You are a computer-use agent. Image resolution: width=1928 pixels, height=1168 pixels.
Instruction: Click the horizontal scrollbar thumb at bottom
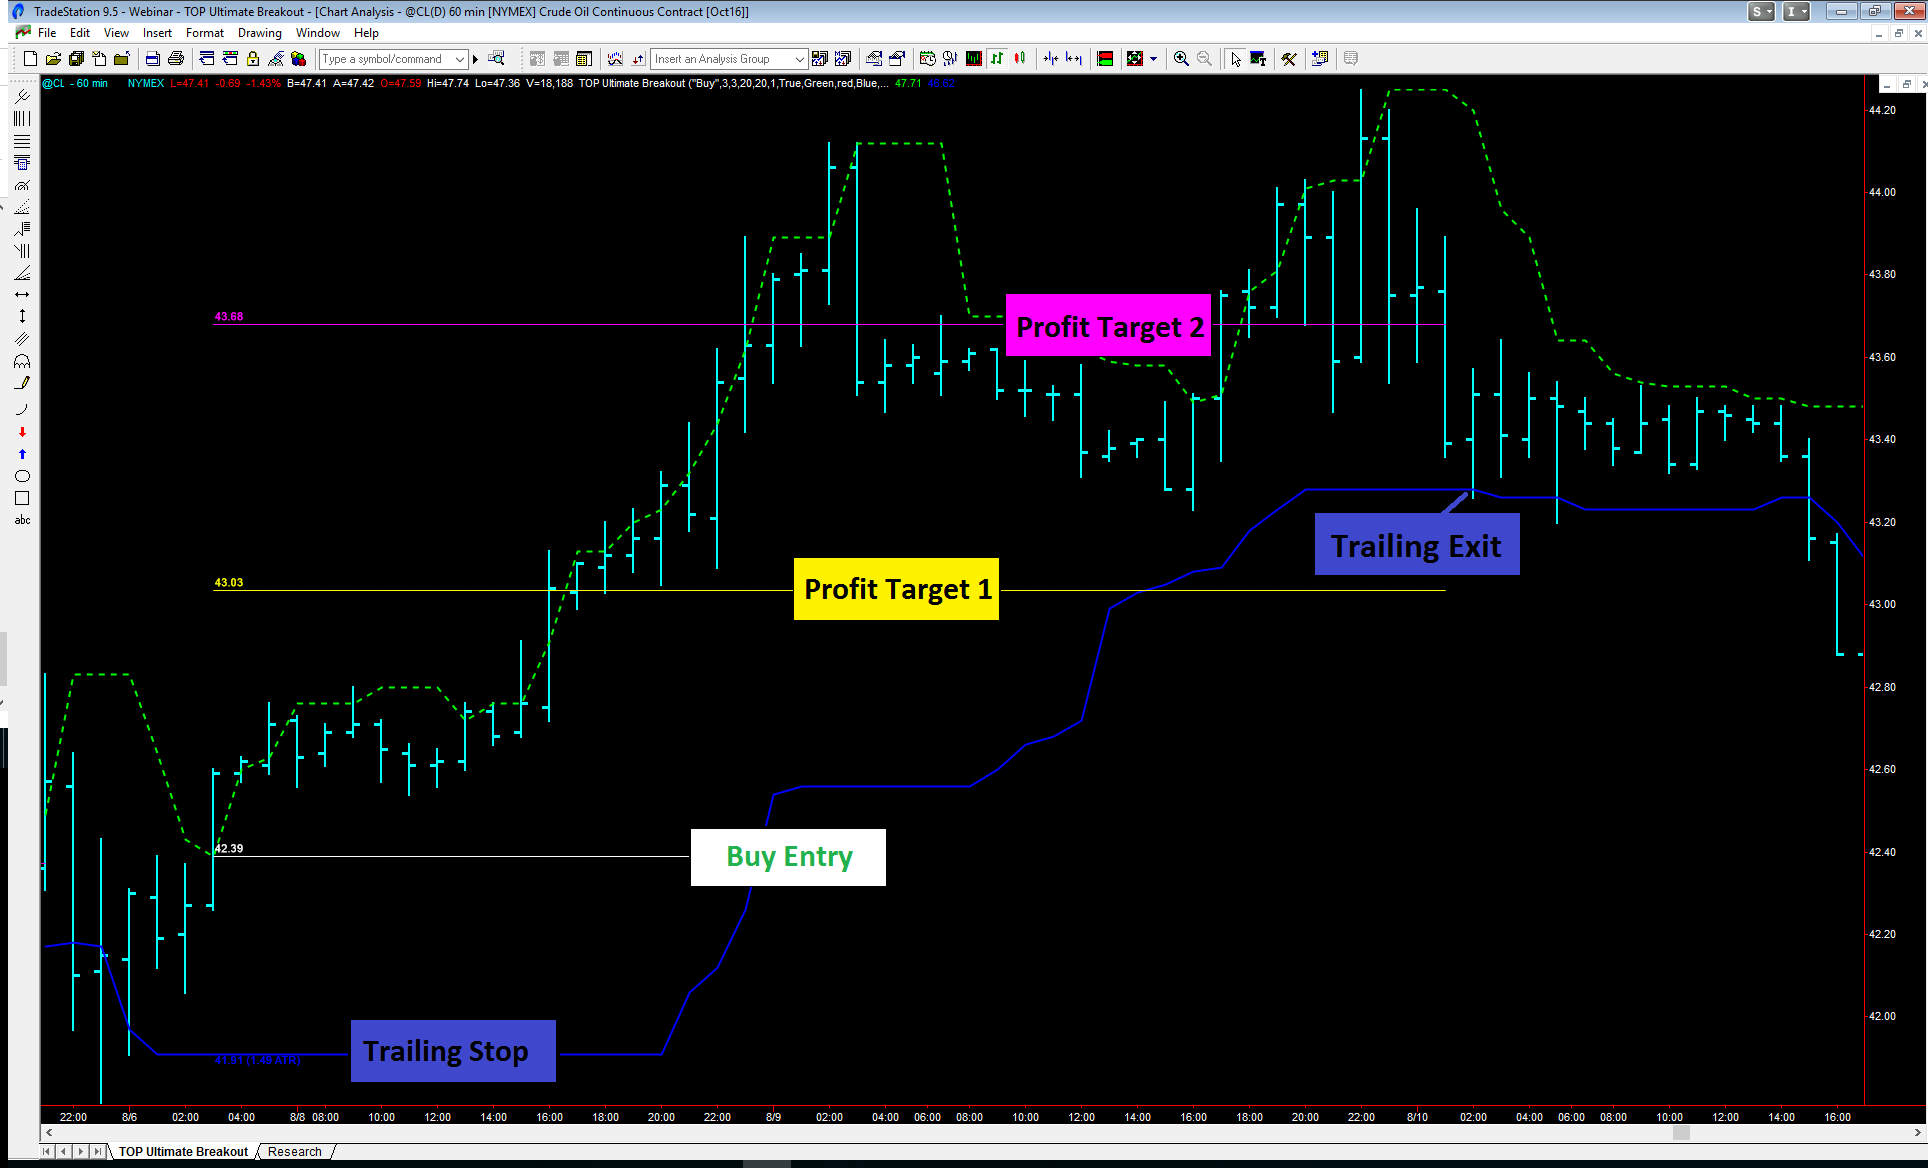coord(1681,1132)
